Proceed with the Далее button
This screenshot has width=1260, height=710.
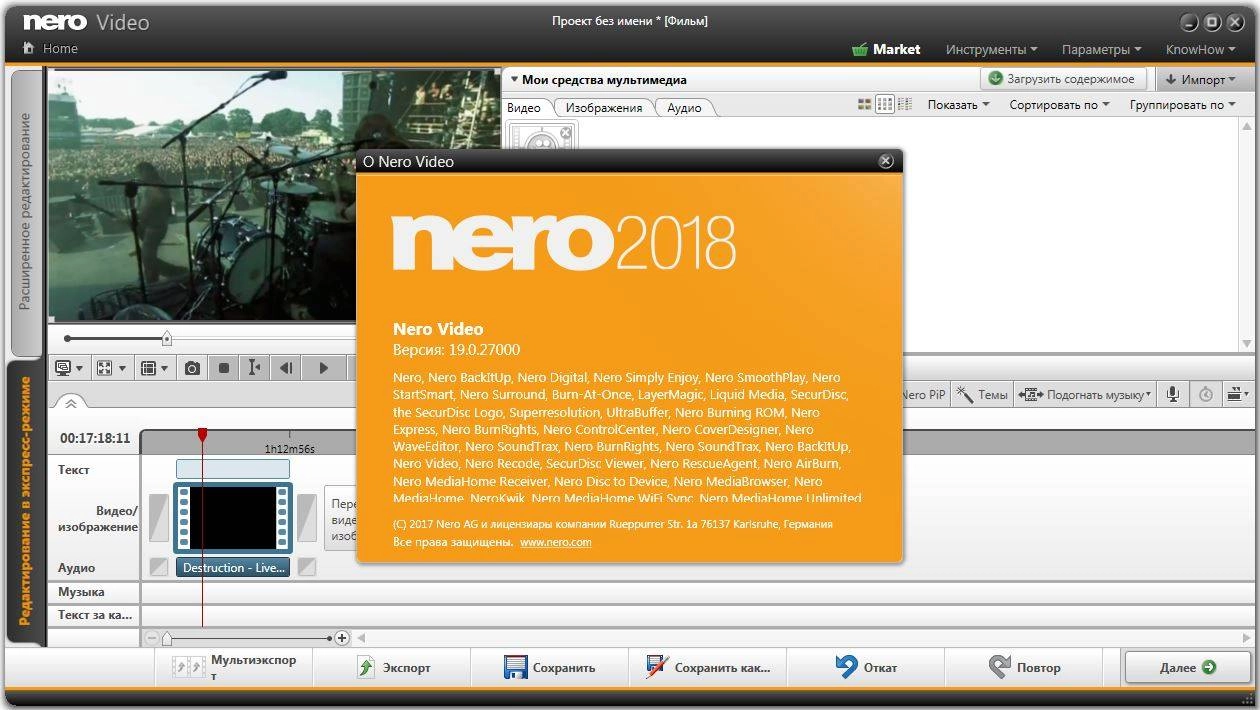click(1187, 667)
